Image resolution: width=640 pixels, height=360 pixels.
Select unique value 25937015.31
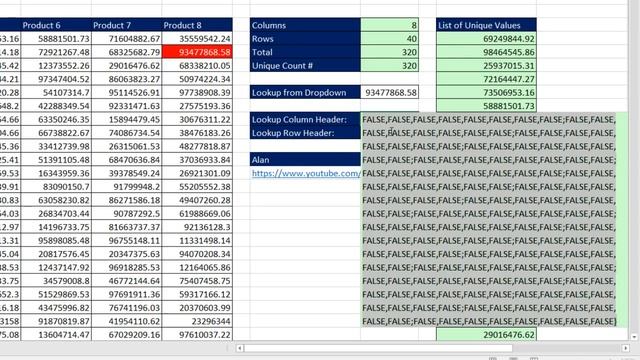tap(486, 65)
